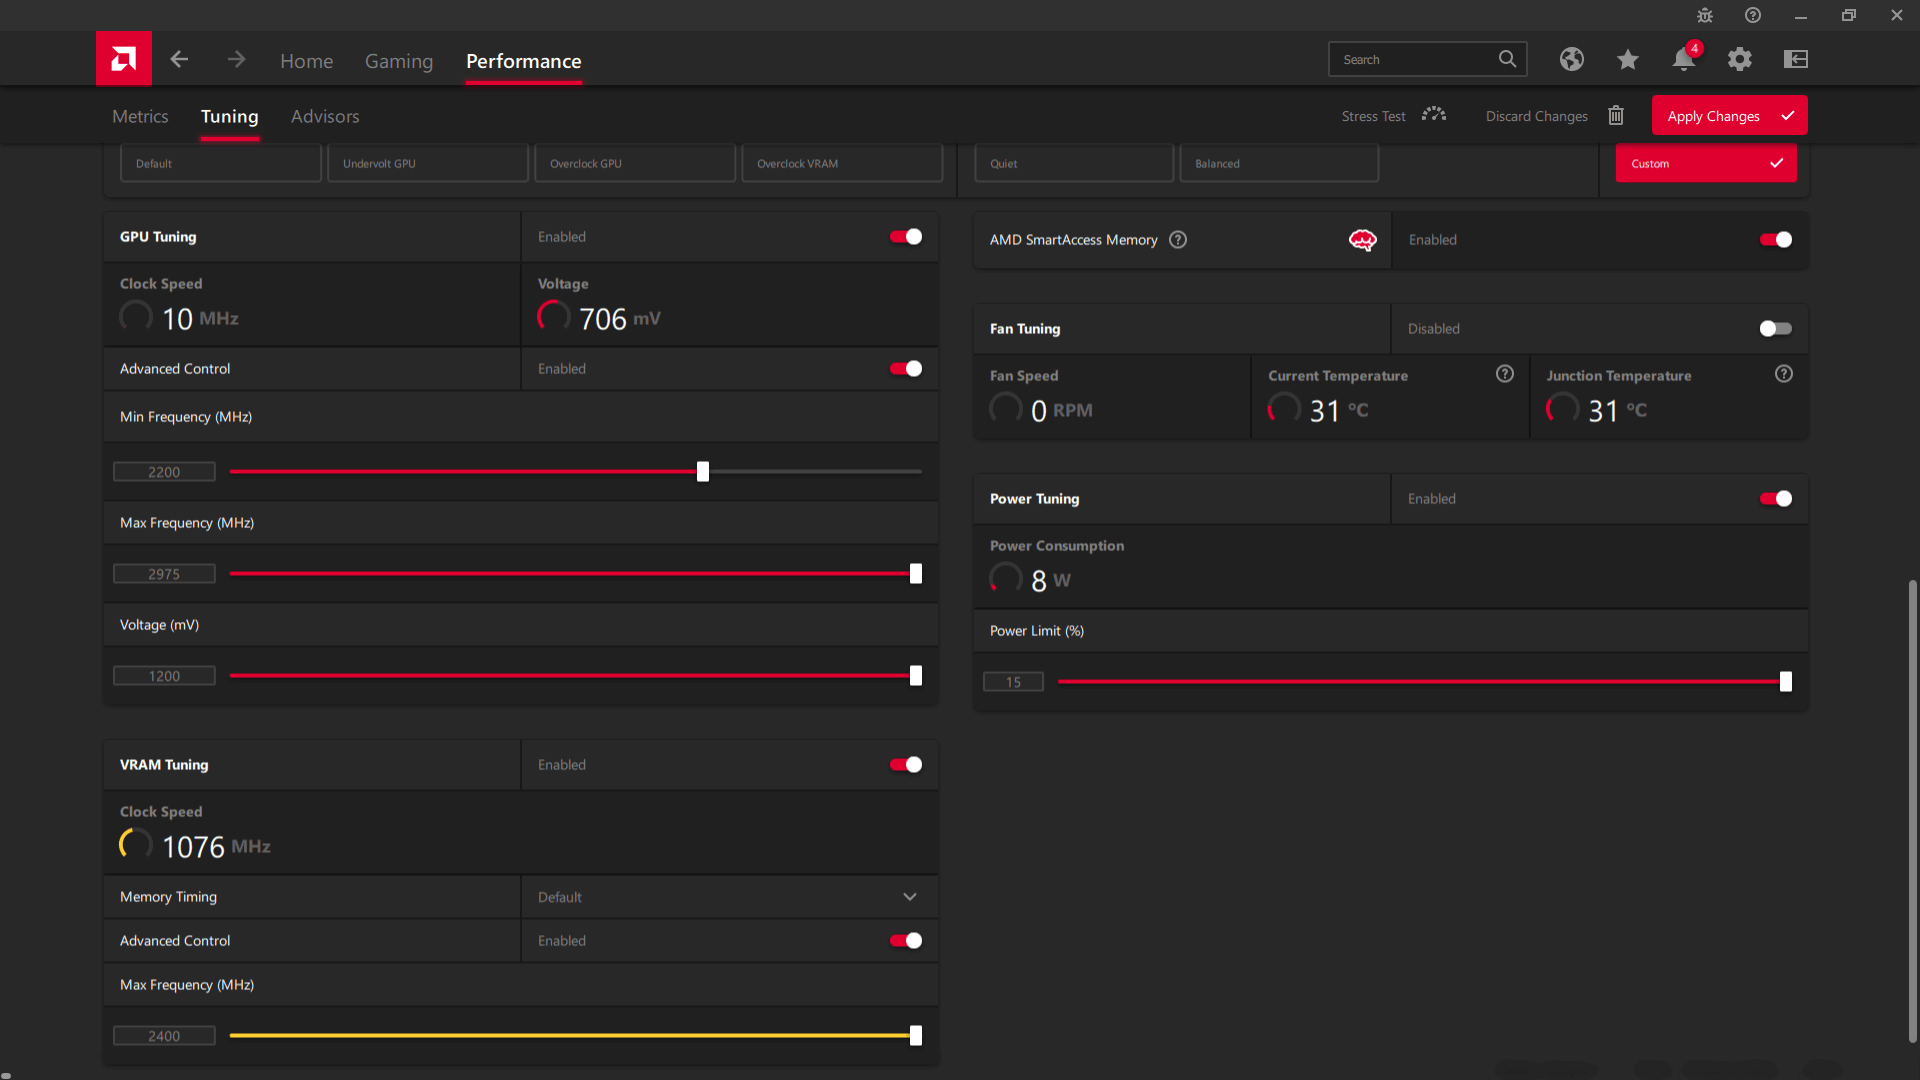Image resolution: width=1920 pixels, height=1080 pixels.
Task: Click the Max Frequency 2975 input box
Action: (164, 574)
